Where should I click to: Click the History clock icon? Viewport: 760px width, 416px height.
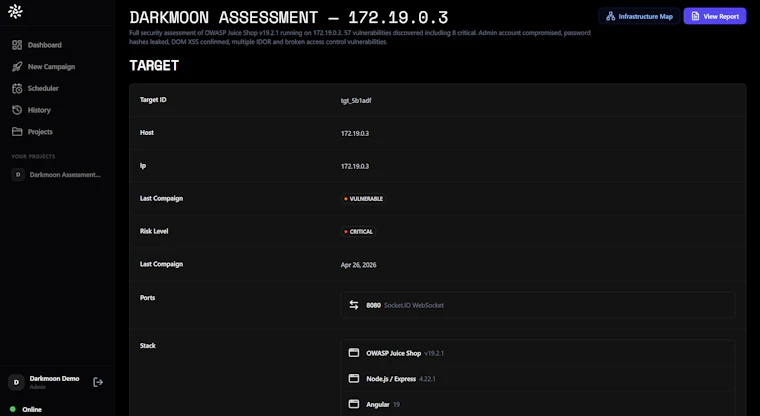pyautogui.click(x=17, y=110)
